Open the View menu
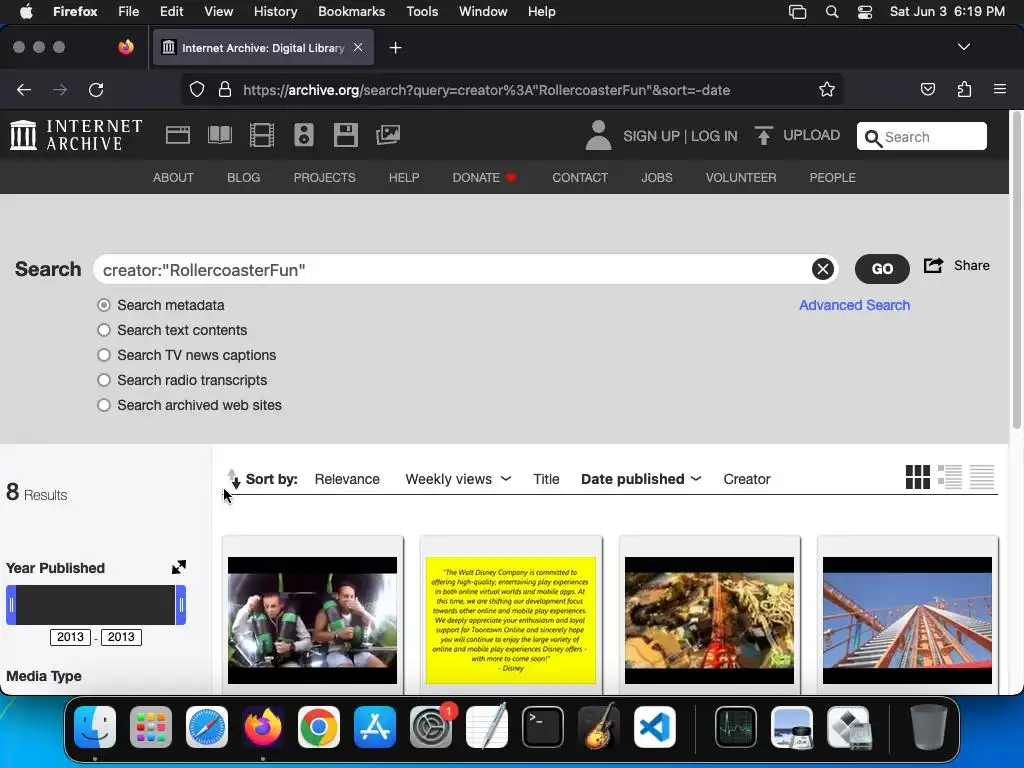Screen dimensions: 1024x768 click(218, 12)
